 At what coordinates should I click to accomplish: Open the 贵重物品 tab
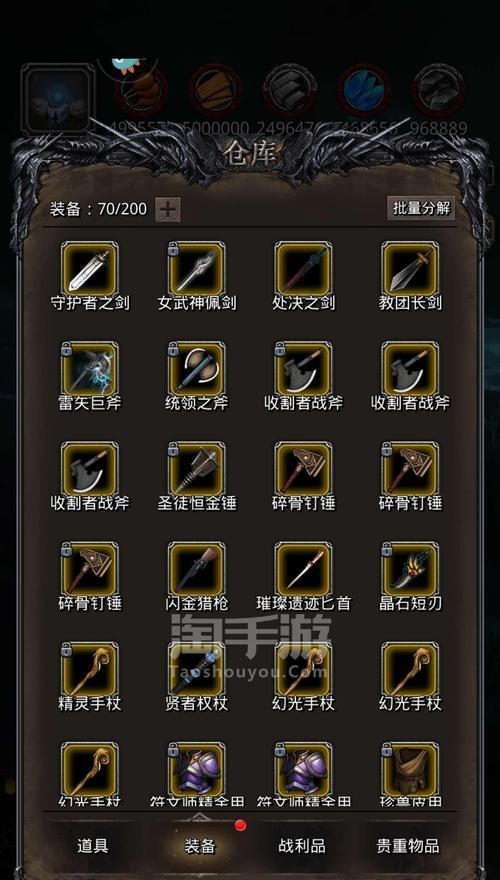pos(408,846)
